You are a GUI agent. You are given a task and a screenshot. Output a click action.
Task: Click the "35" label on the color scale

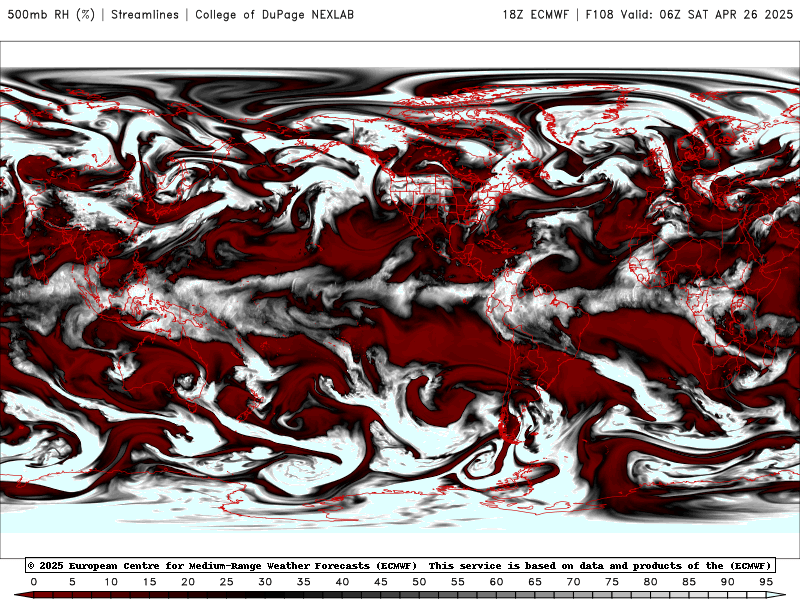click(304, 582)
